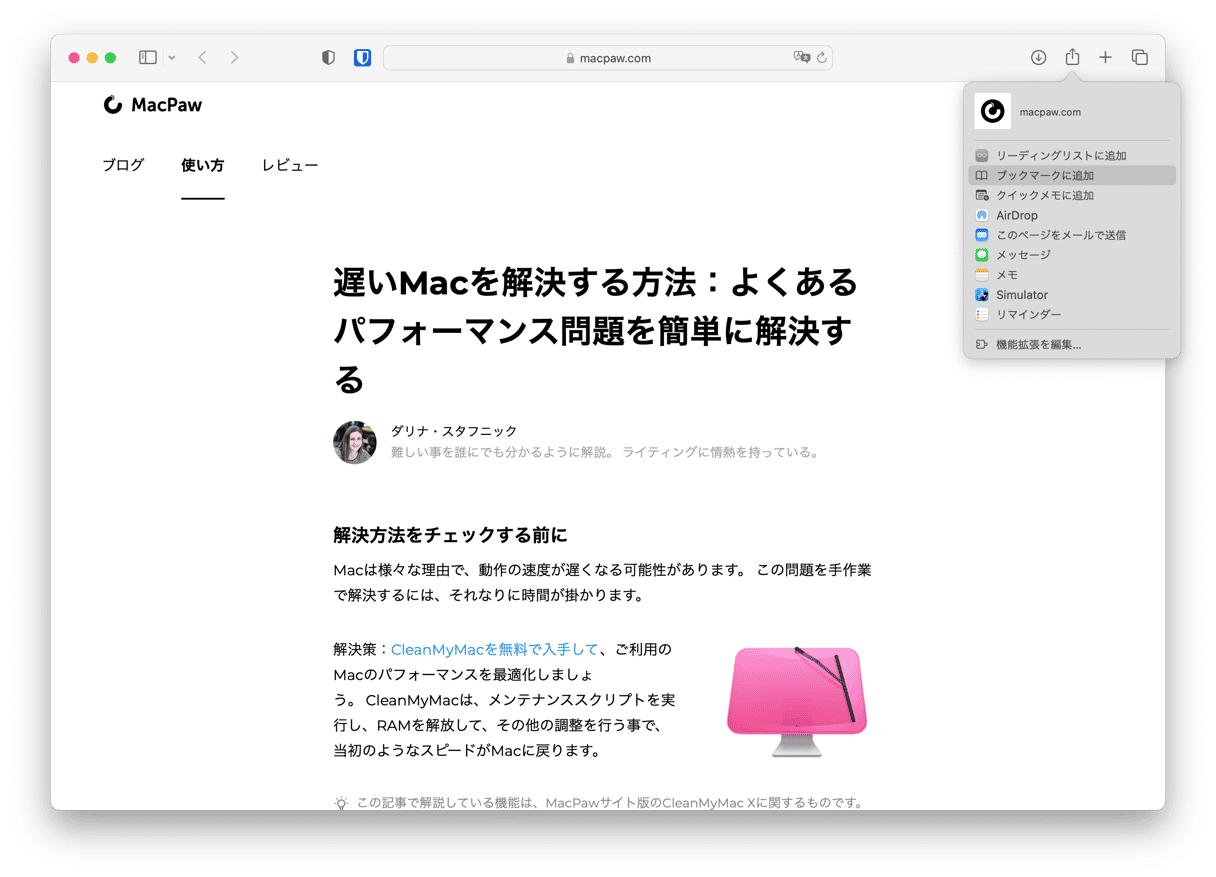Open a new tab with the plus icon
The height and width of the screenshot is (877, 1216).
pos(1105,57)
